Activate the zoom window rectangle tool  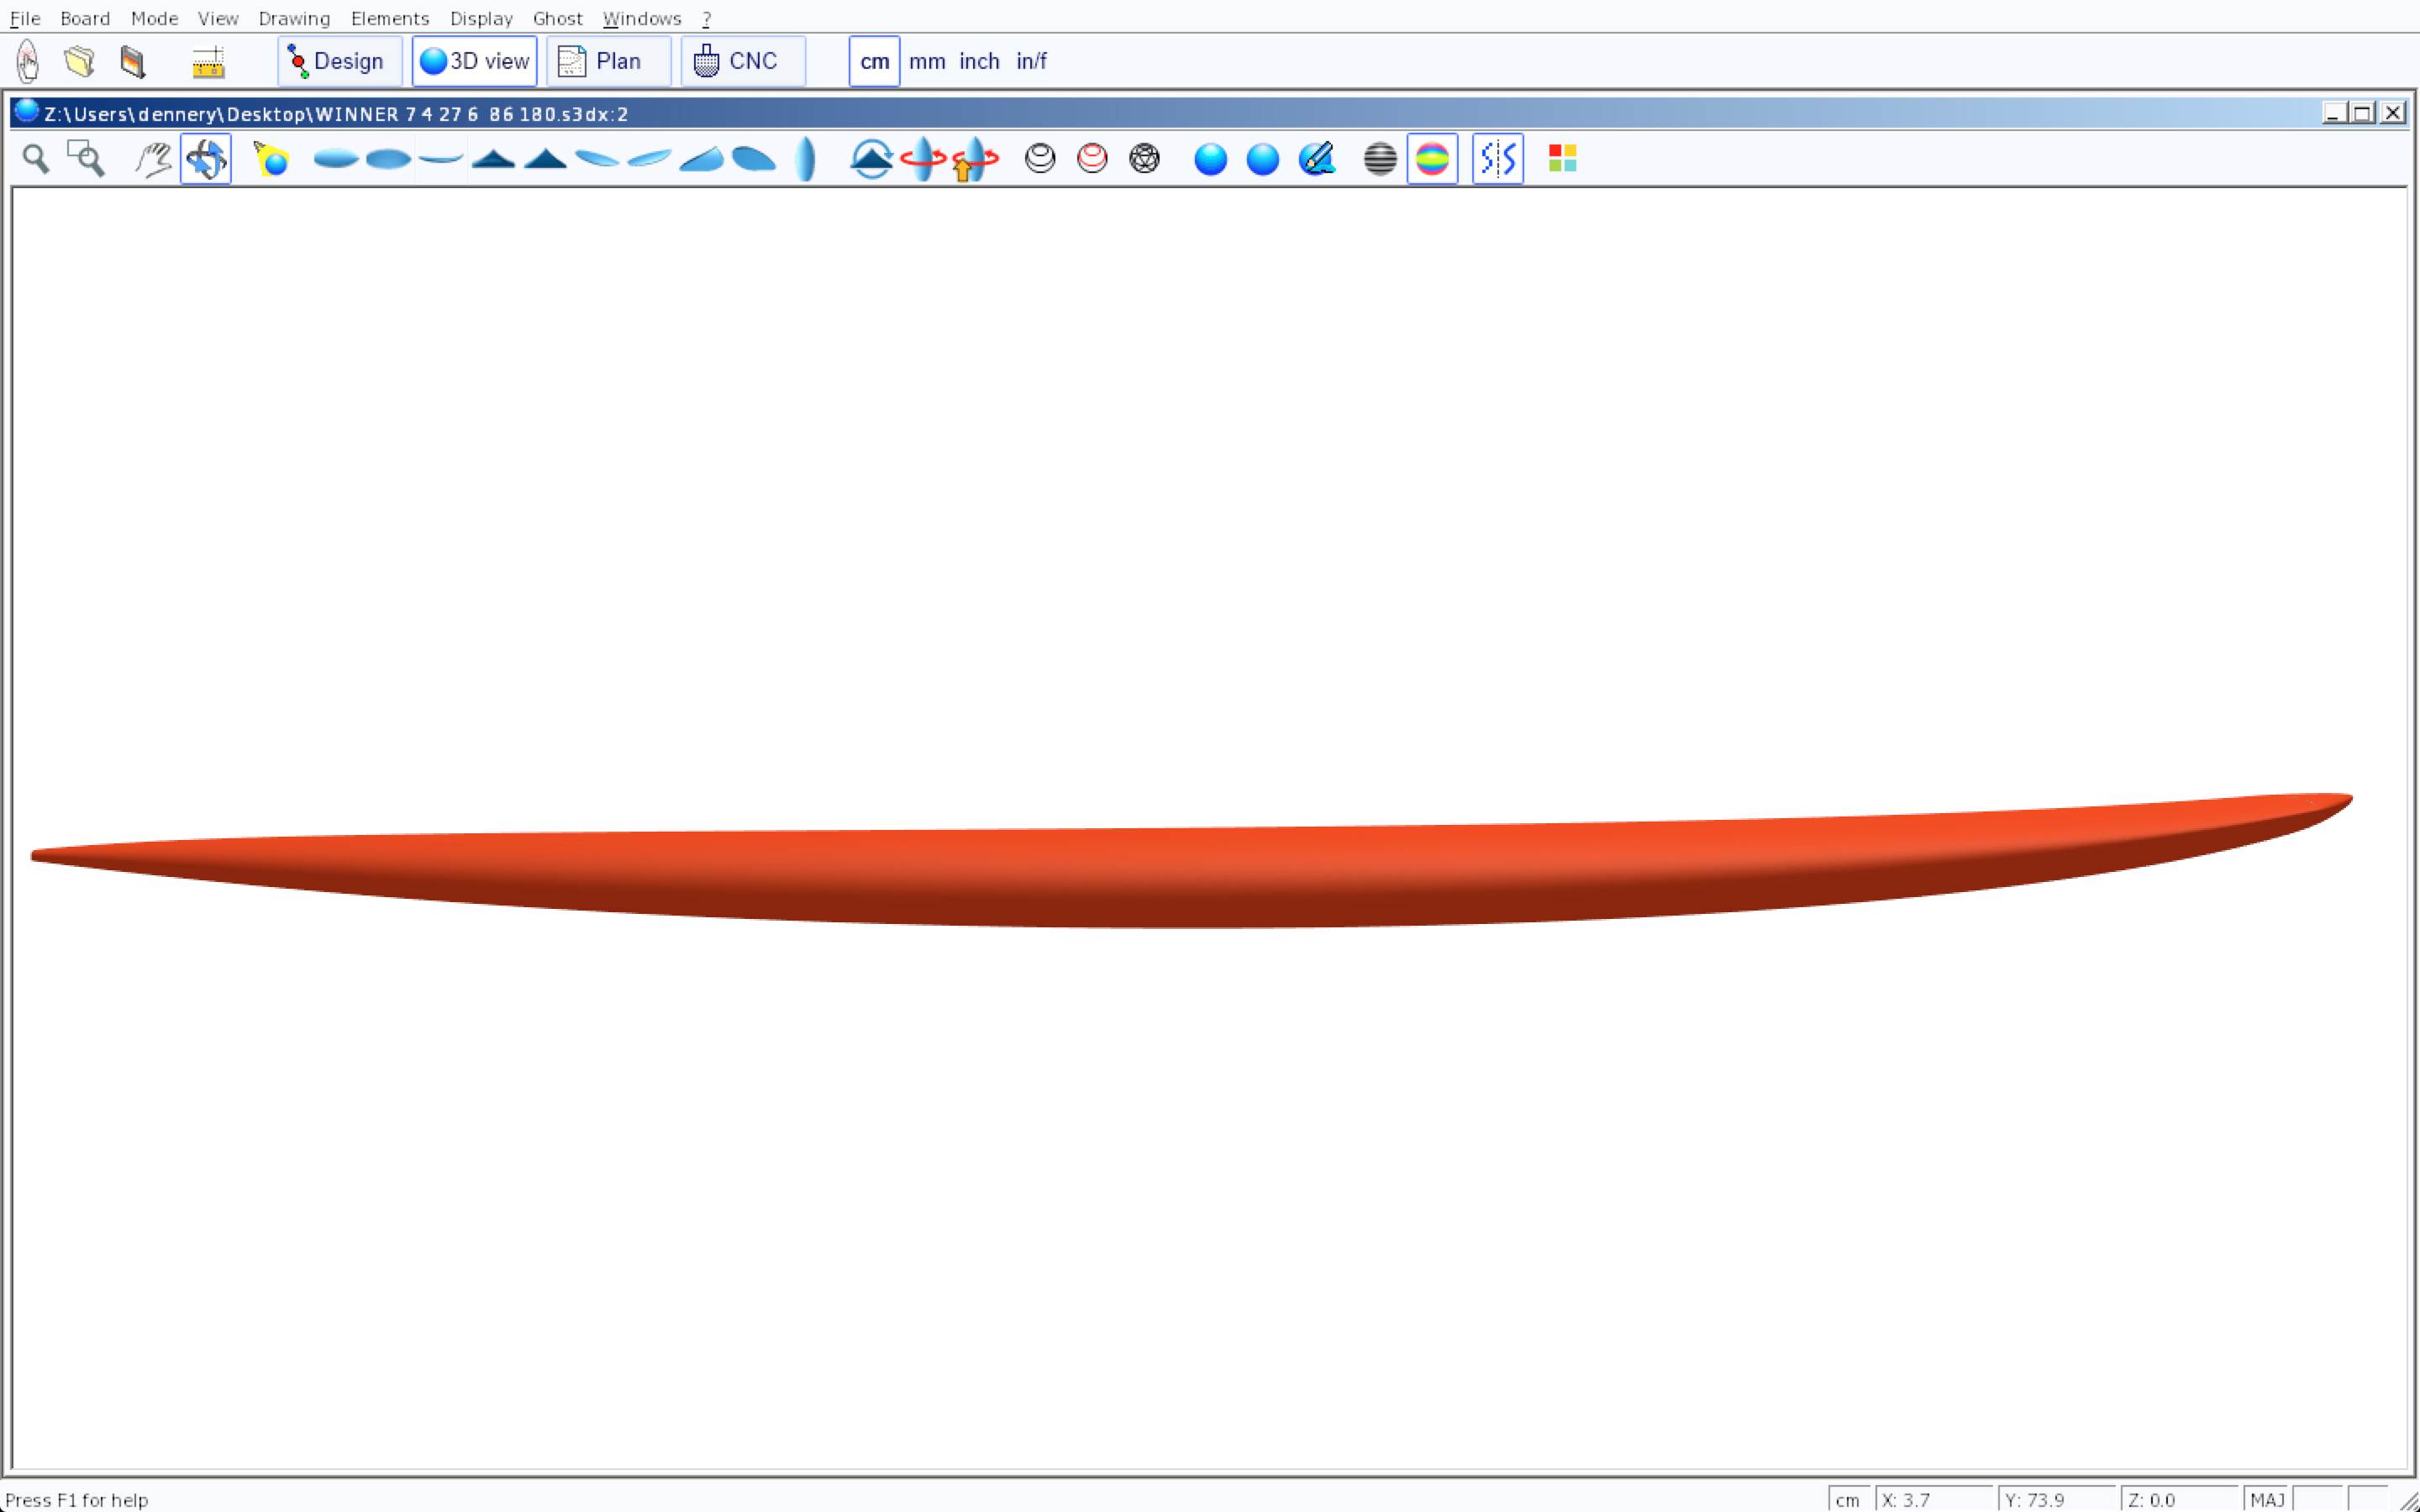coord(86,159)
